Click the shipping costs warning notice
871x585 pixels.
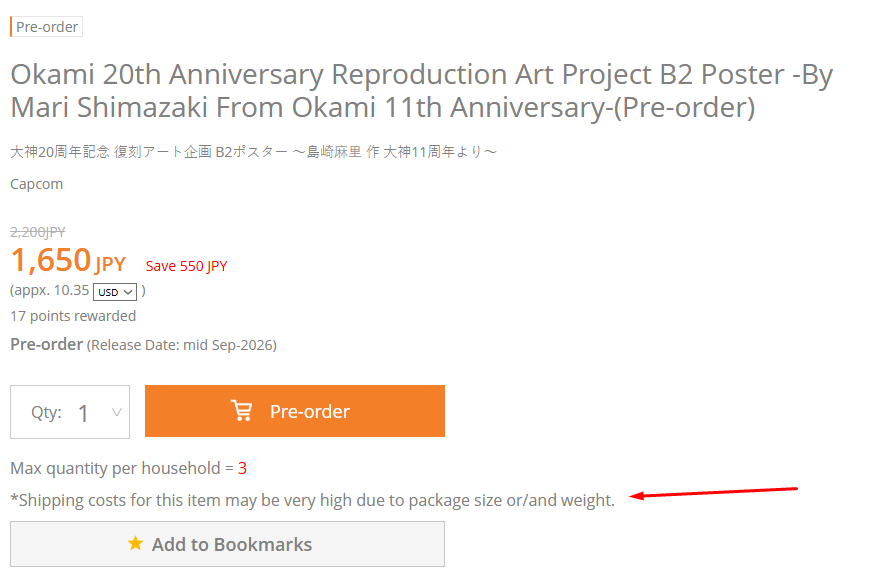point(312,500)
